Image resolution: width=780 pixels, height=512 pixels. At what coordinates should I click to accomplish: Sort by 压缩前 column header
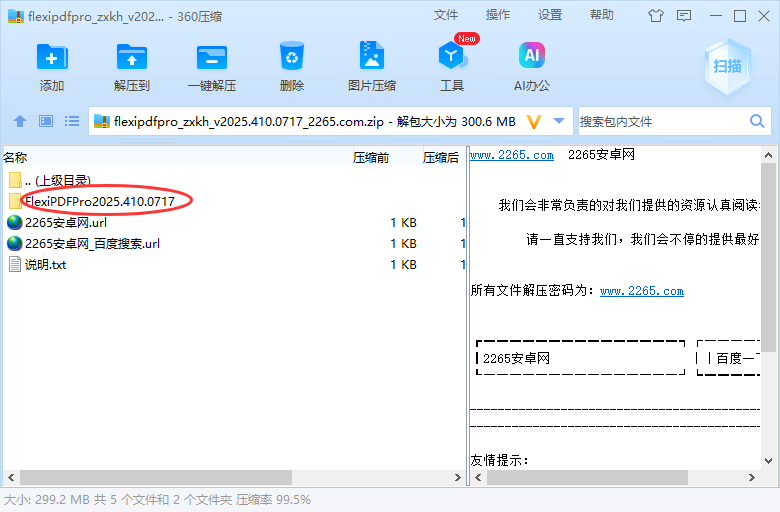click(x=371, y=158)
